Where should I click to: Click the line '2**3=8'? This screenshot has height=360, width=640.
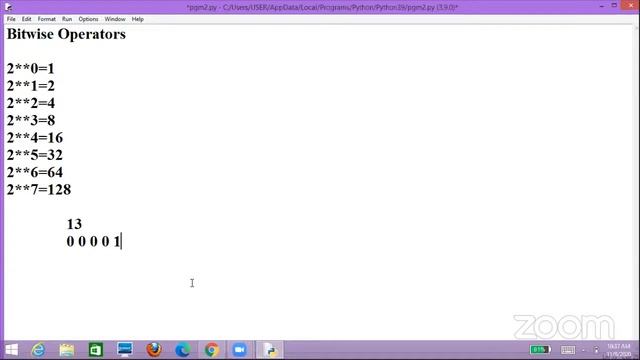(31, 120)
